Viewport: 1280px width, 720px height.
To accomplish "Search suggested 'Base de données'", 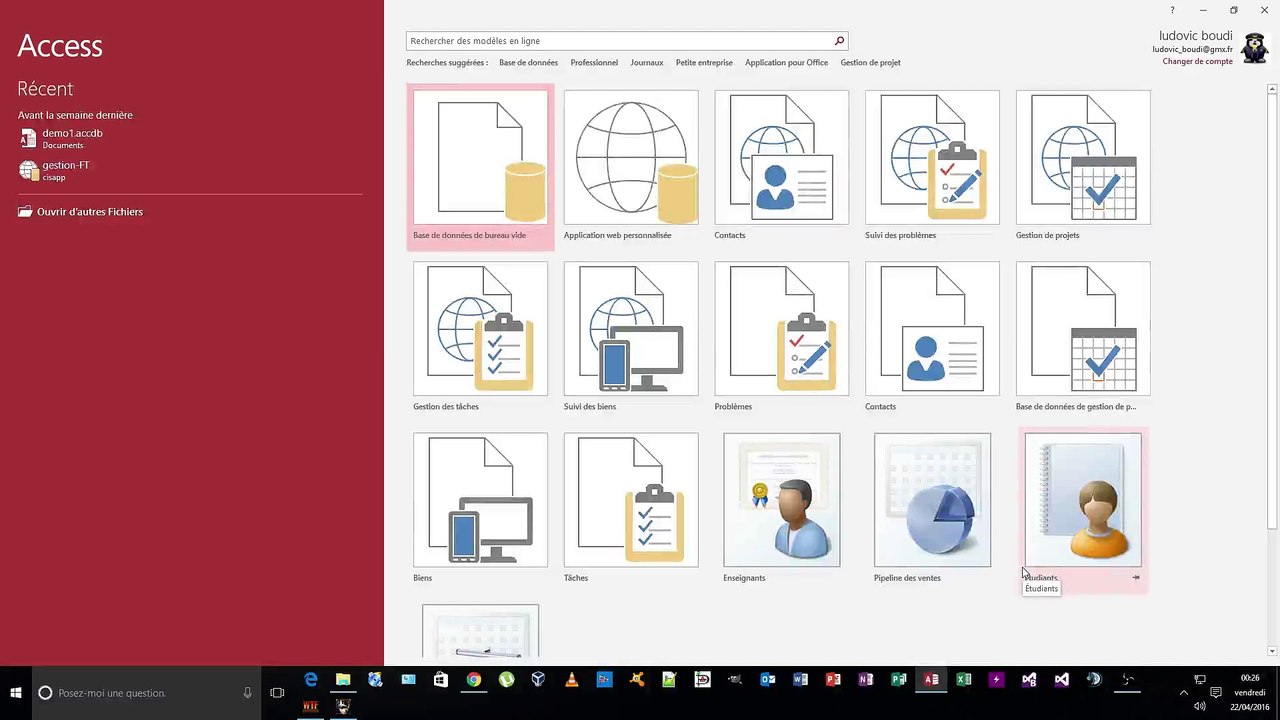I will [528, 62].
